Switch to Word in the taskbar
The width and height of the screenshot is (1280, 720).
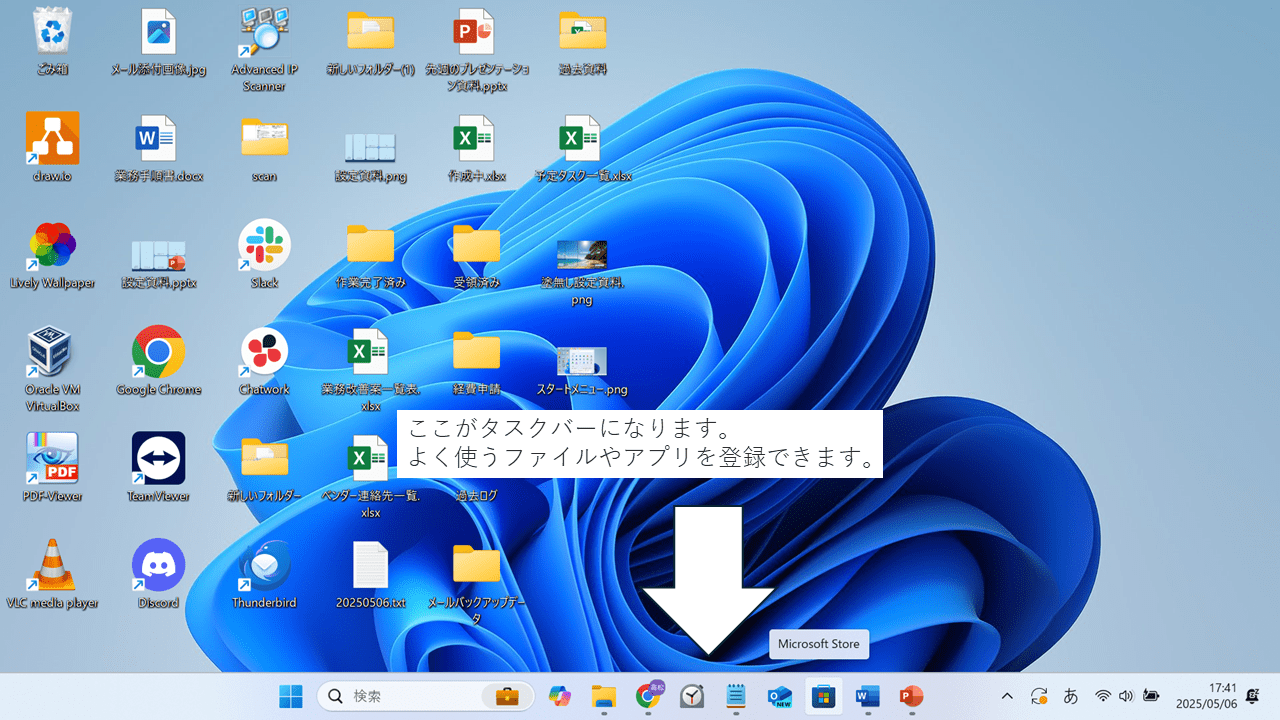(867, 696)
